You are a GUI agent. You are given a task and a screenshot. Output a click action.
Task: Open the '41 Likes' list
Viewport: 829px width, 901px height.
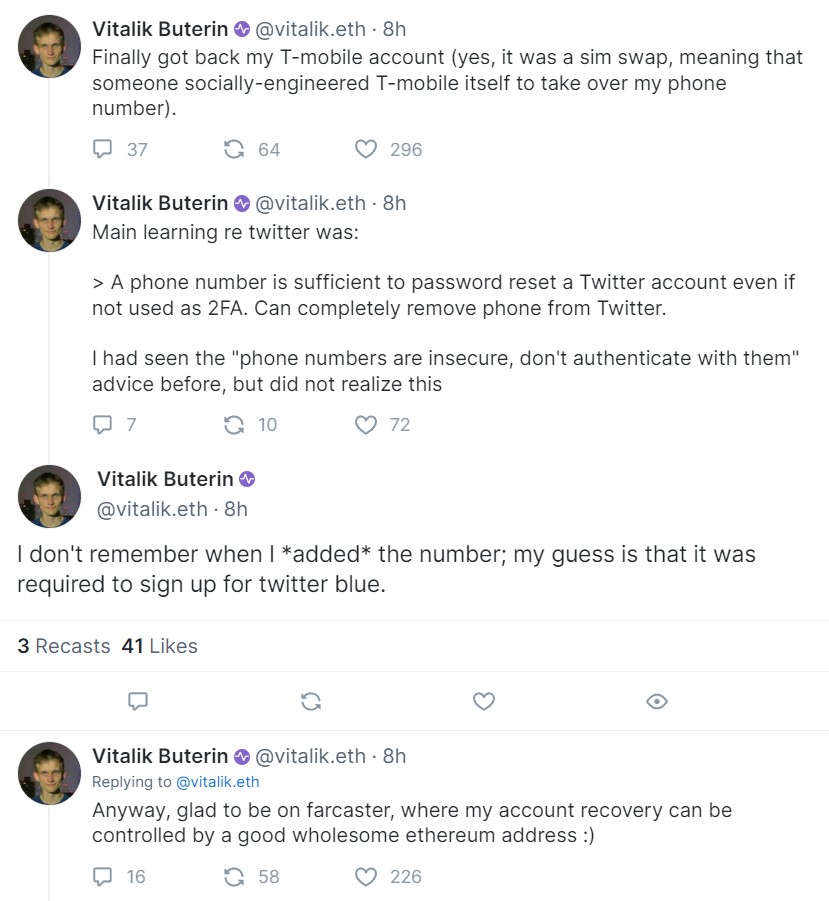click(x=160, y=646)
